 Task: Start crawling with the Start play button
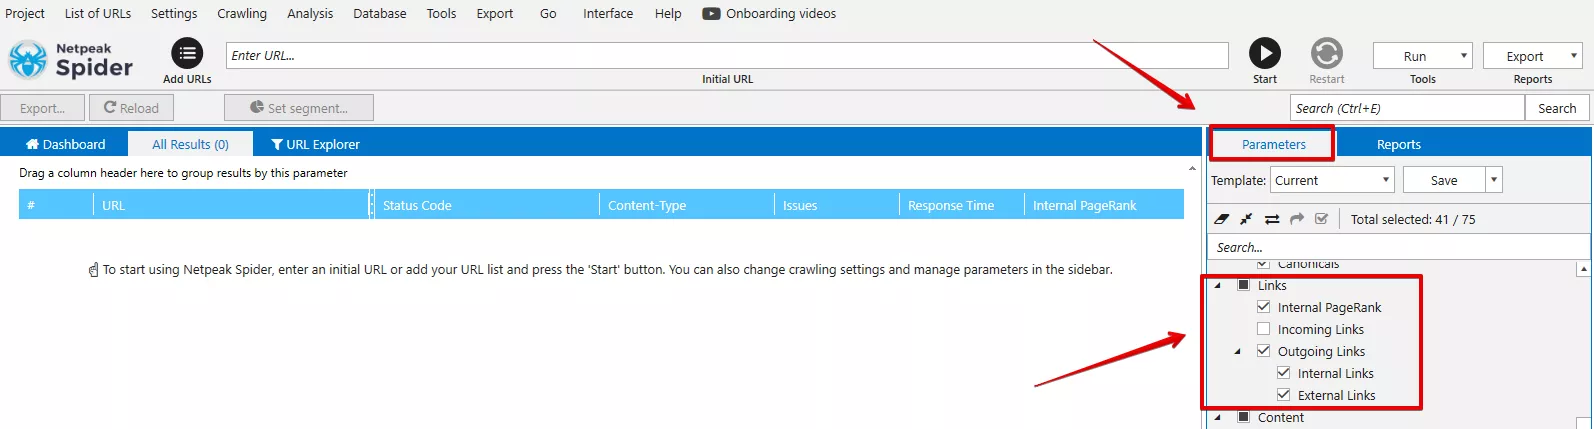click(x=1264, y=53)
